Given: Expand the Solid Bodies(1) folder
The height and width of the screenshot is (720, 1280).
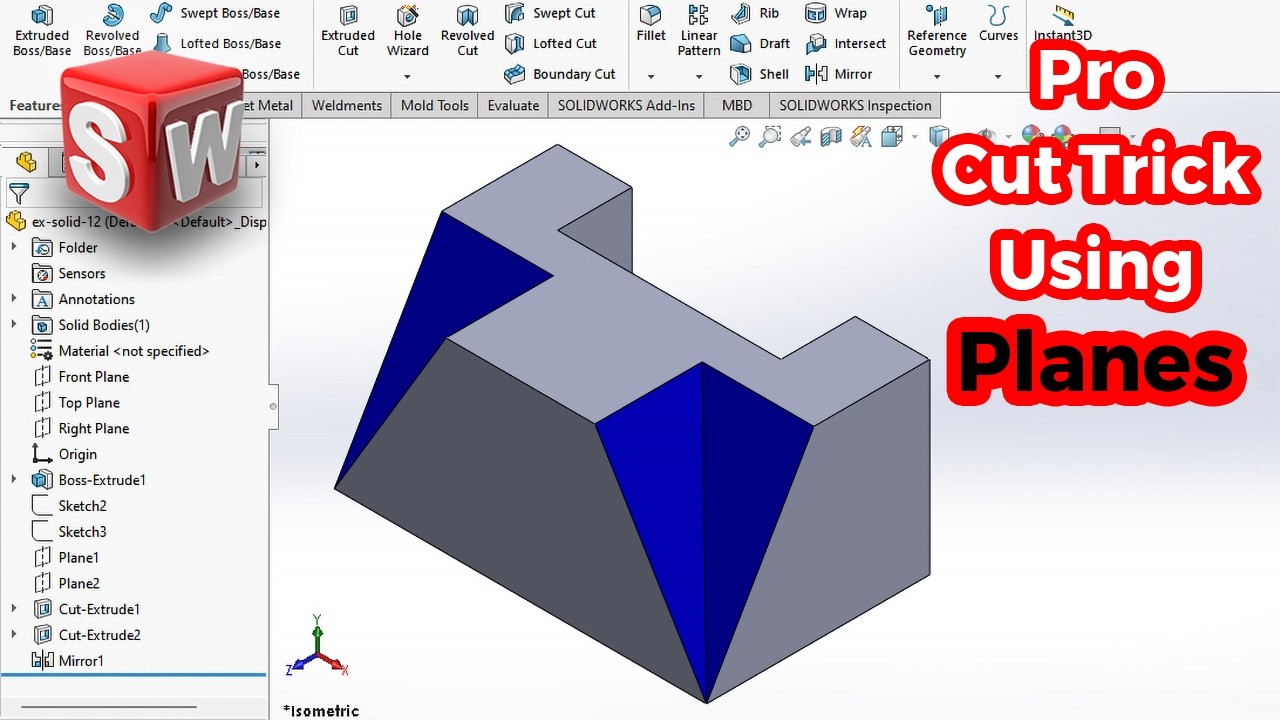Looking at the screenshot, I should pyautogui.click(x=13, y=325).
